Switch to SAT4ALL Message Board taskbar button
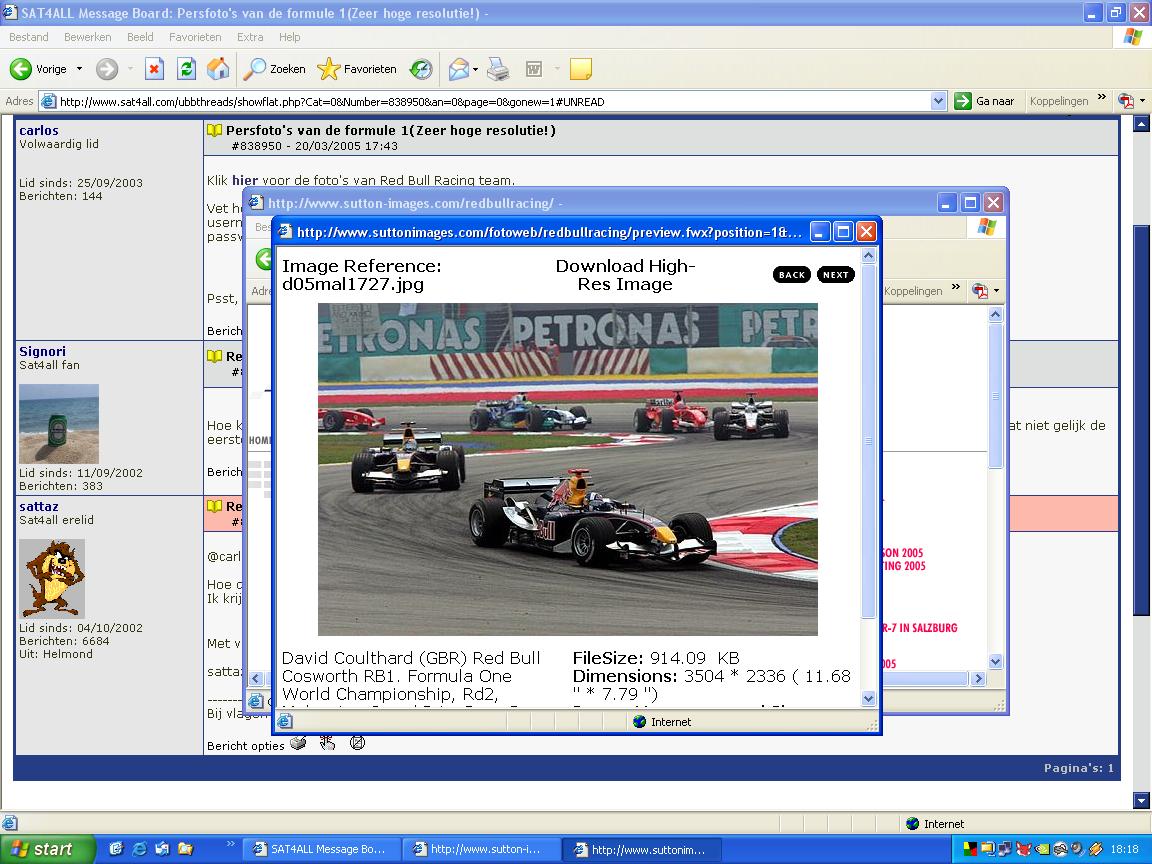 pyautogui.click(x=322, y=849)
